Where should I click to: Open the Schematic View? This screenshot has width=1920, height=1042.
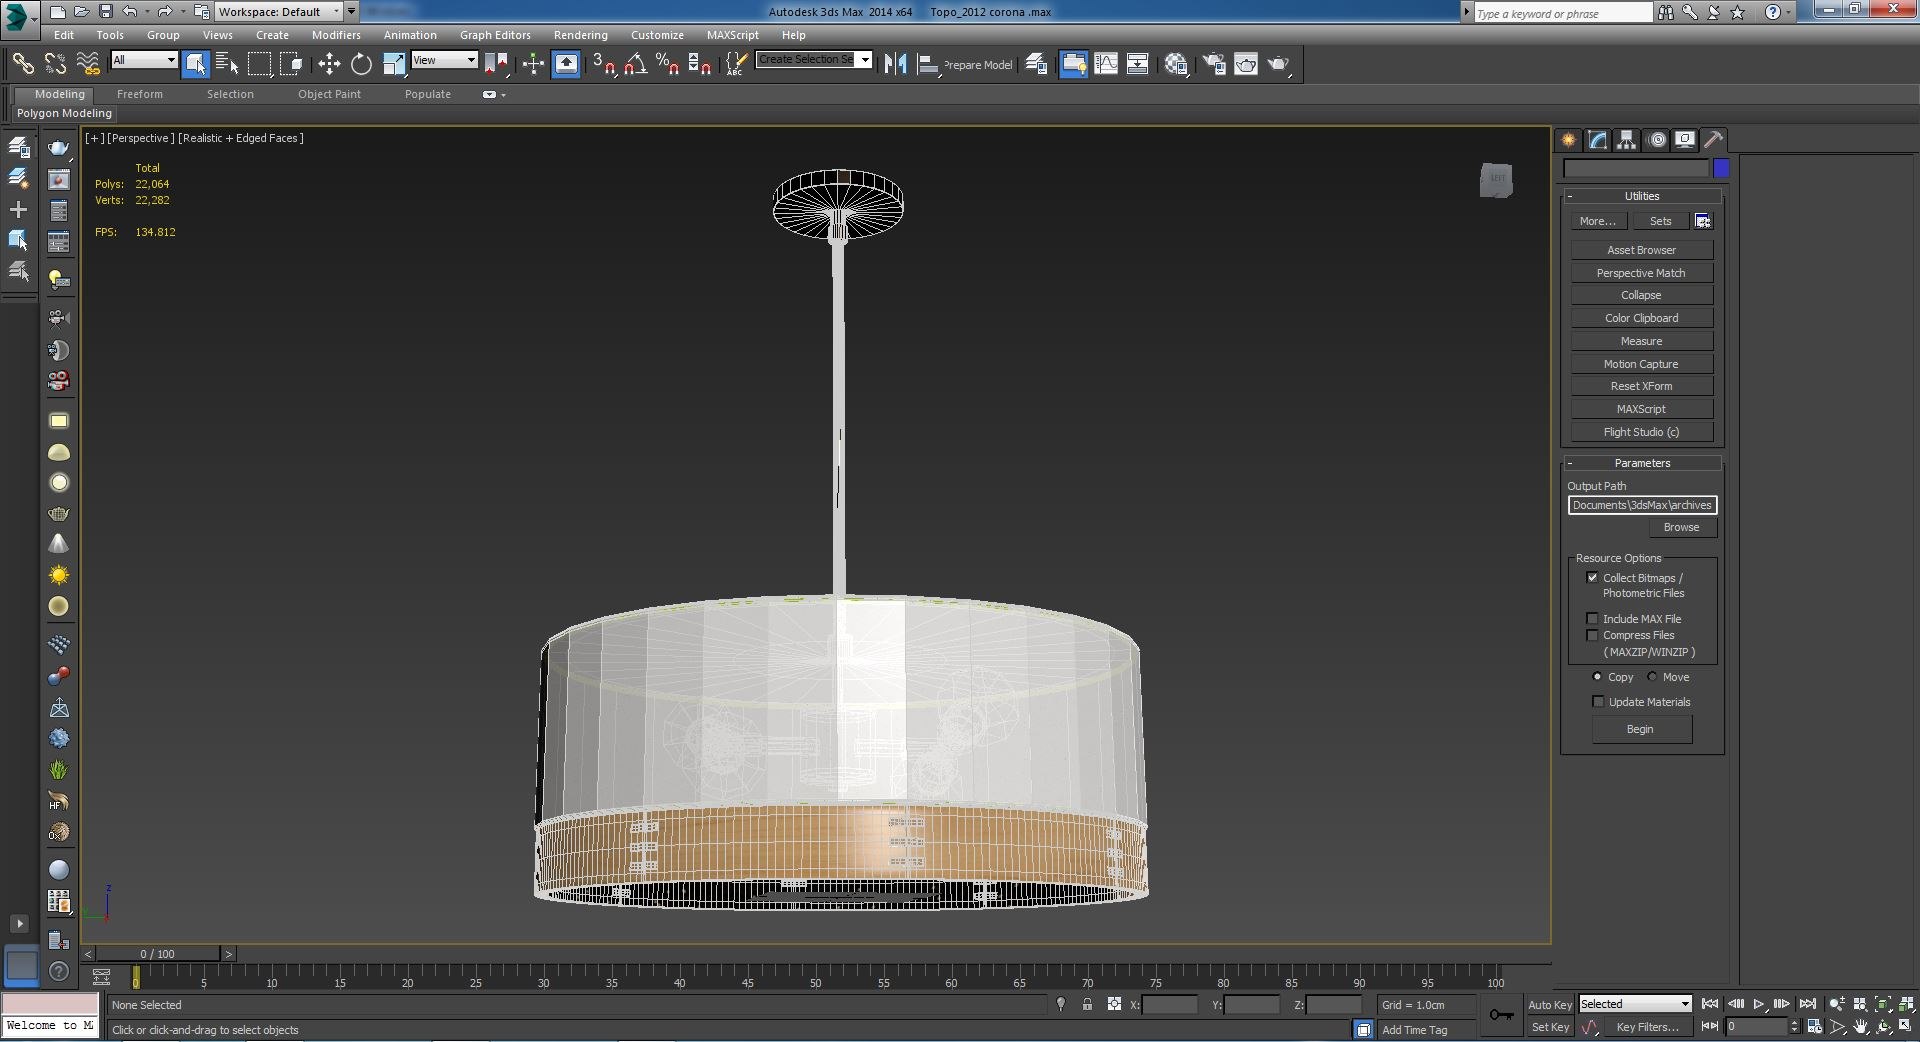coord(1137,64)
